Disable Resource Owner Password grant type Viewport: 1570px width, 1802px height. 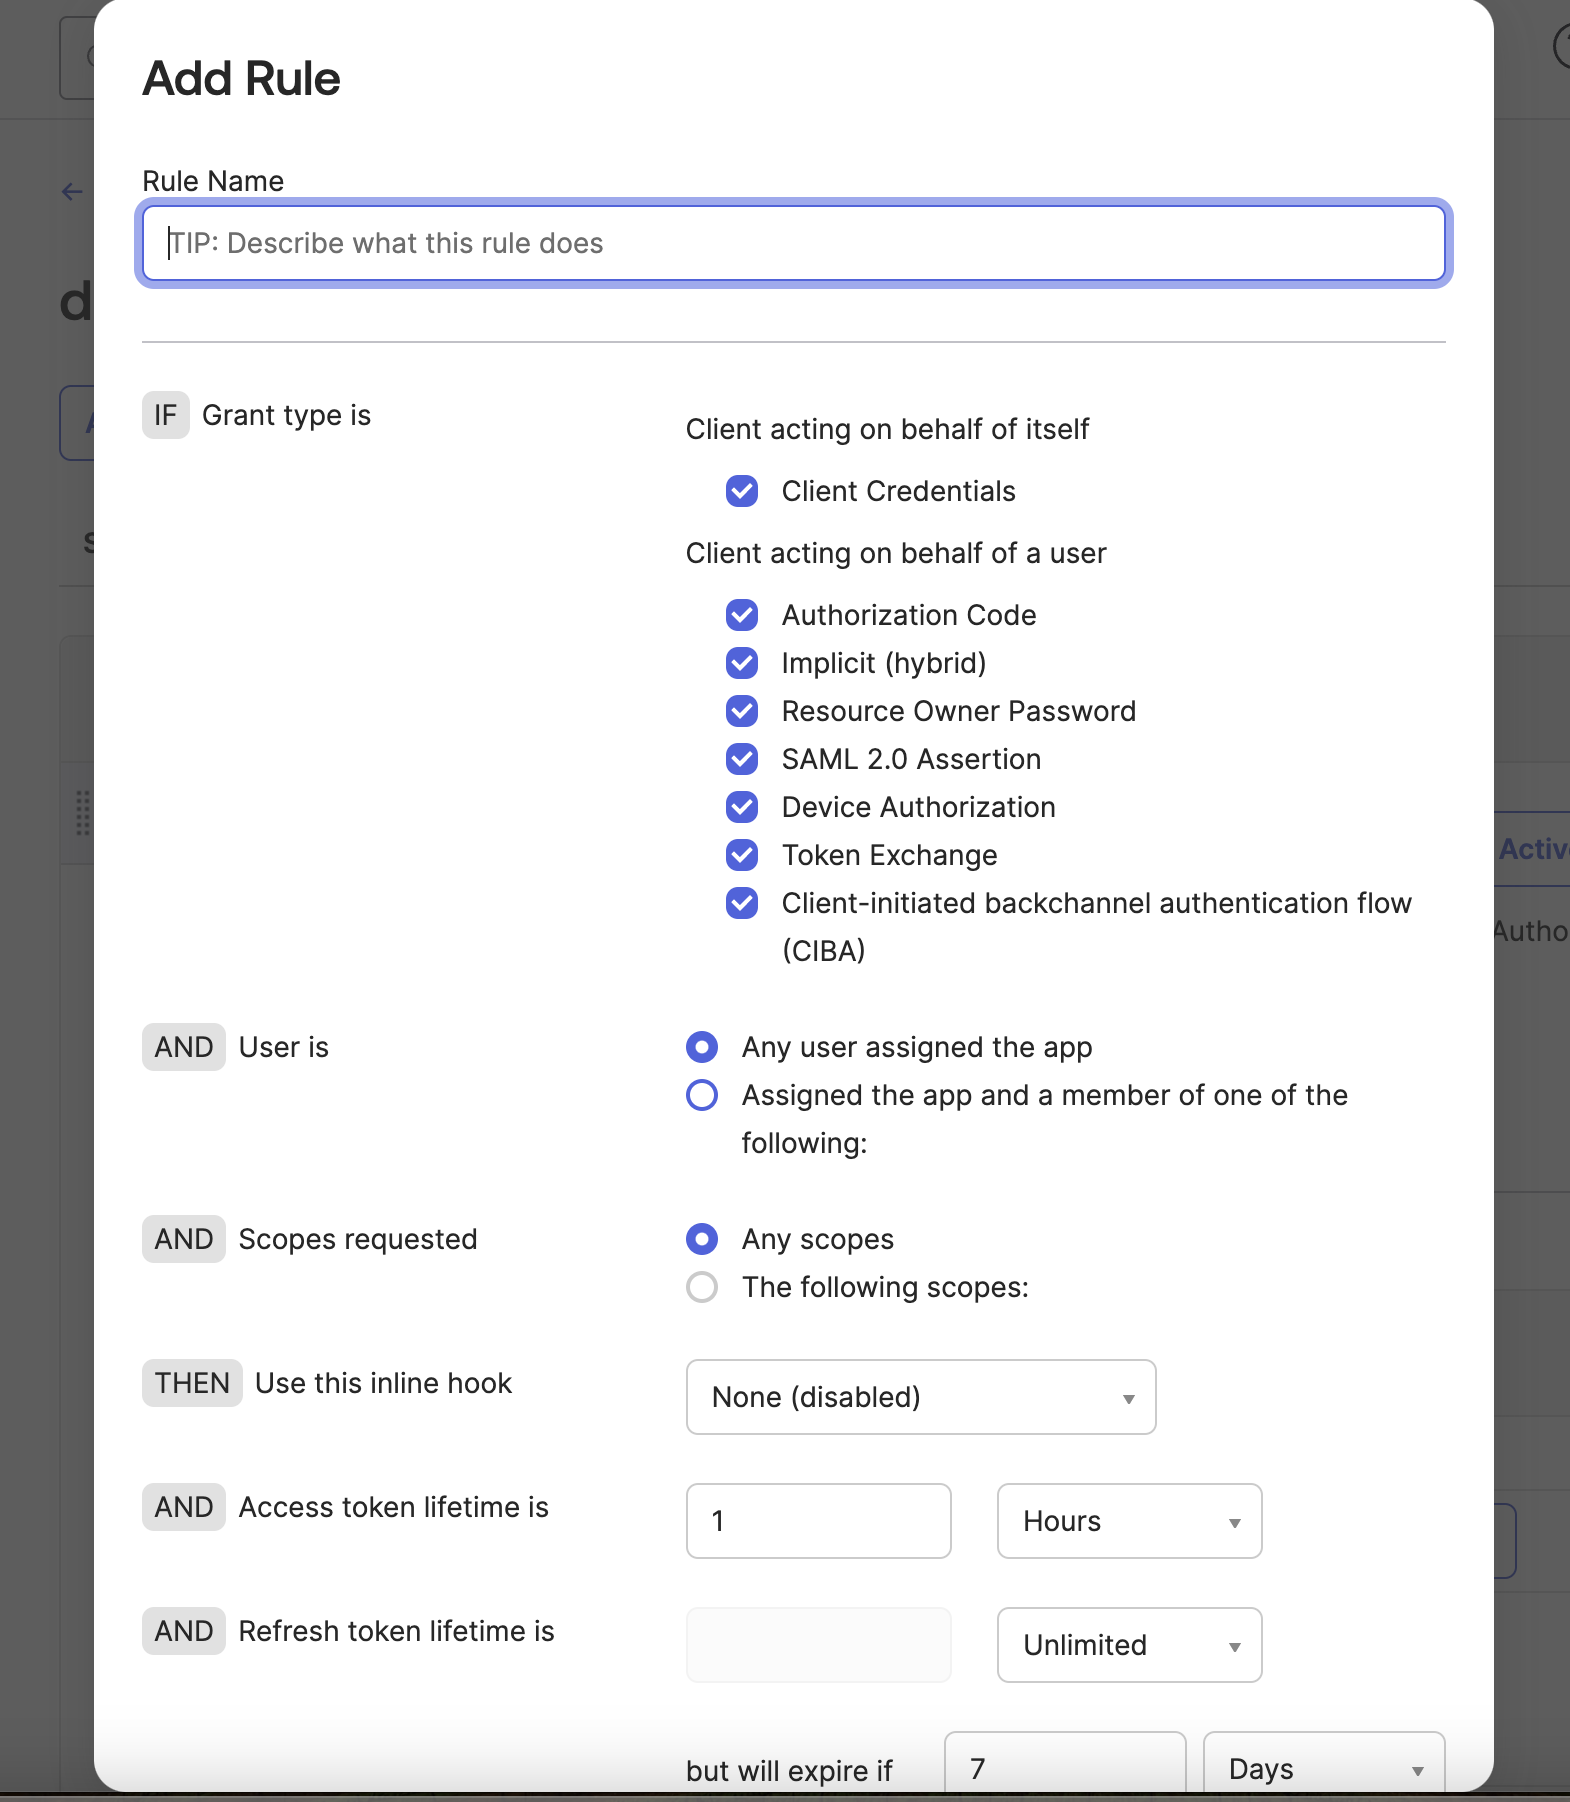742,711
